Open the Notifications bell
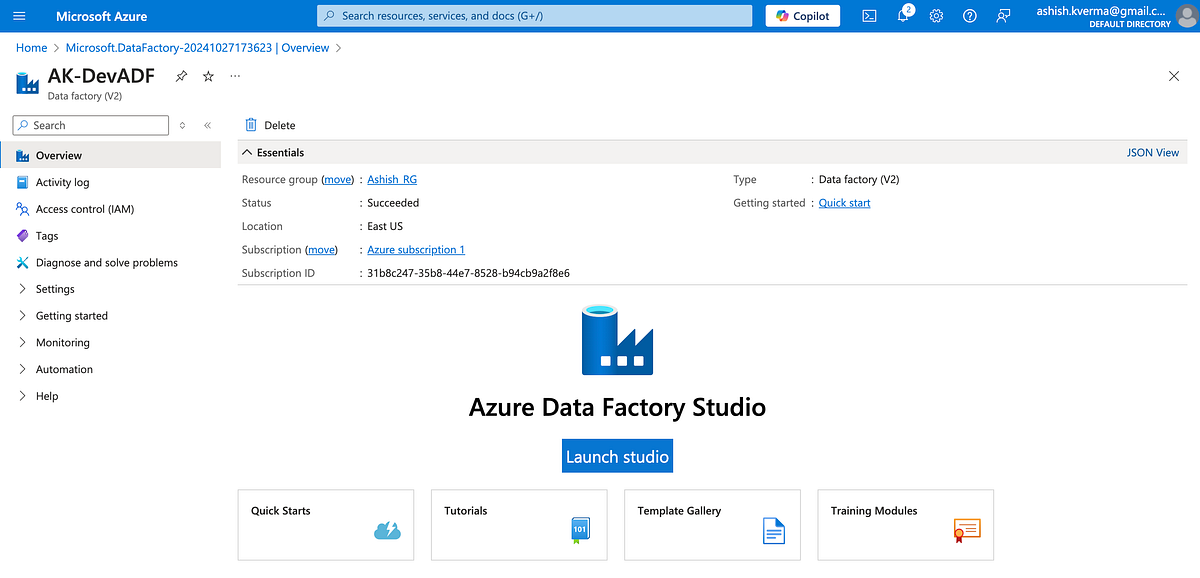 [902, 16]
